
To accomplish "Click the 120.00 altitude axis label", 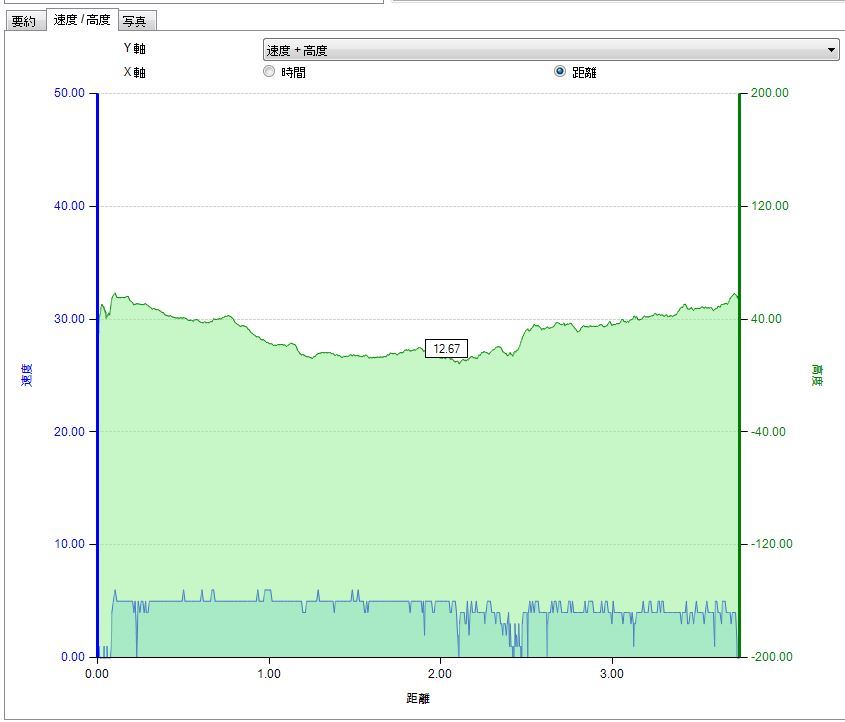I will point(770,206).
